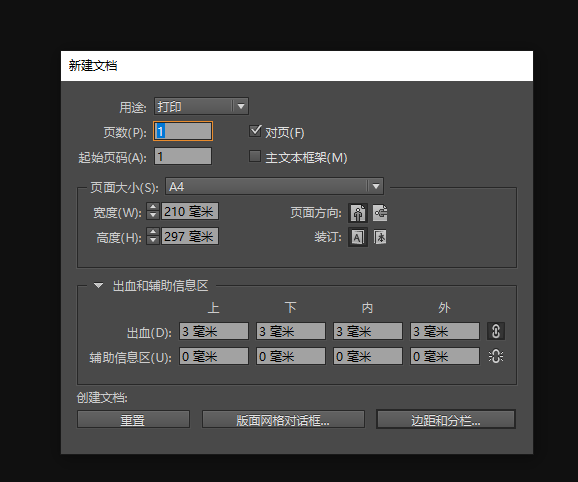Edit the 辅助信息区 outside (外) field

(445, 356)
